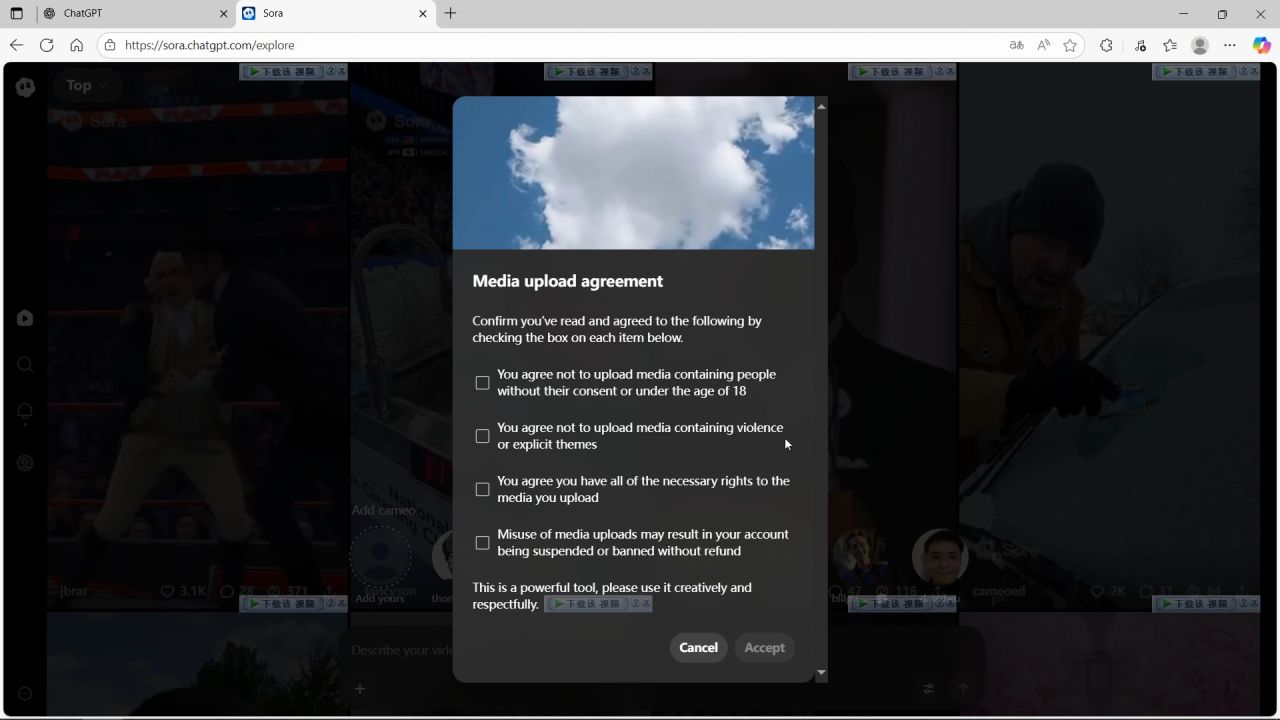Click the plus attach icon under the prompt
Viewport: 1280px width, 720px height.
point(360,688)
